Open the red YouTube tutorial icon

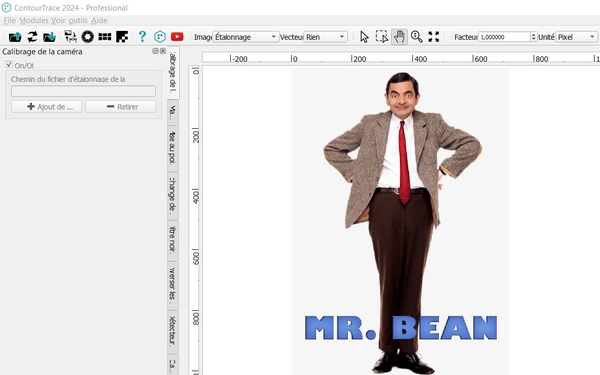coord(177,37)
